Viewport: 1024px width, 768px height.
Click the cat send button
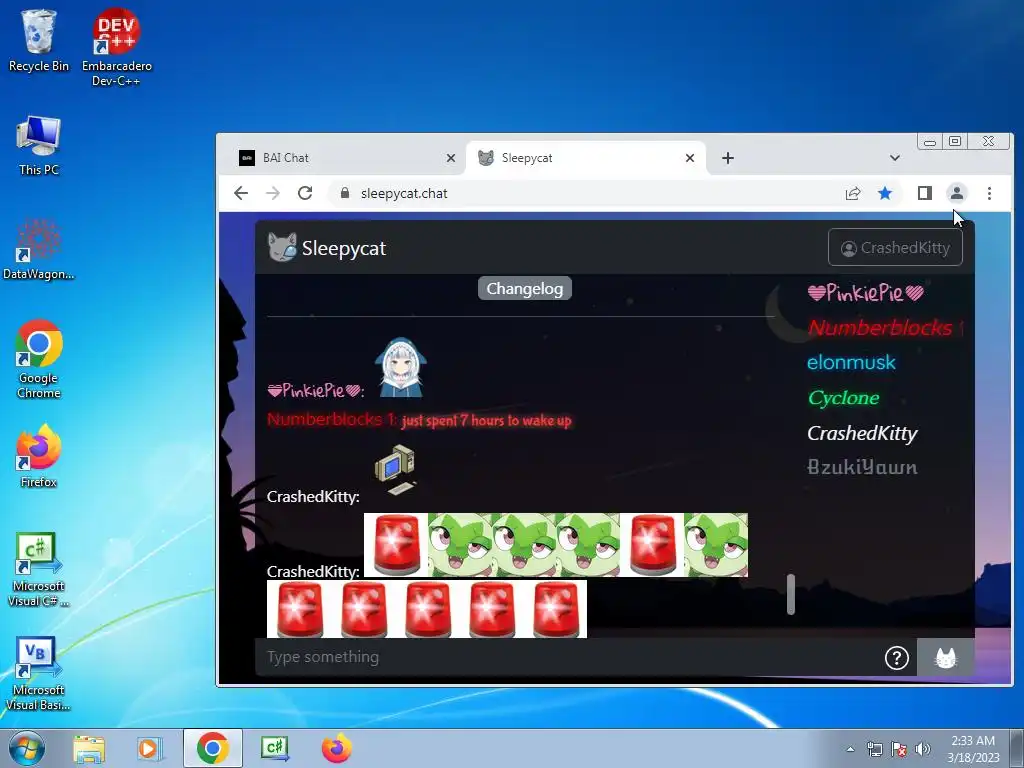(946, 658)
